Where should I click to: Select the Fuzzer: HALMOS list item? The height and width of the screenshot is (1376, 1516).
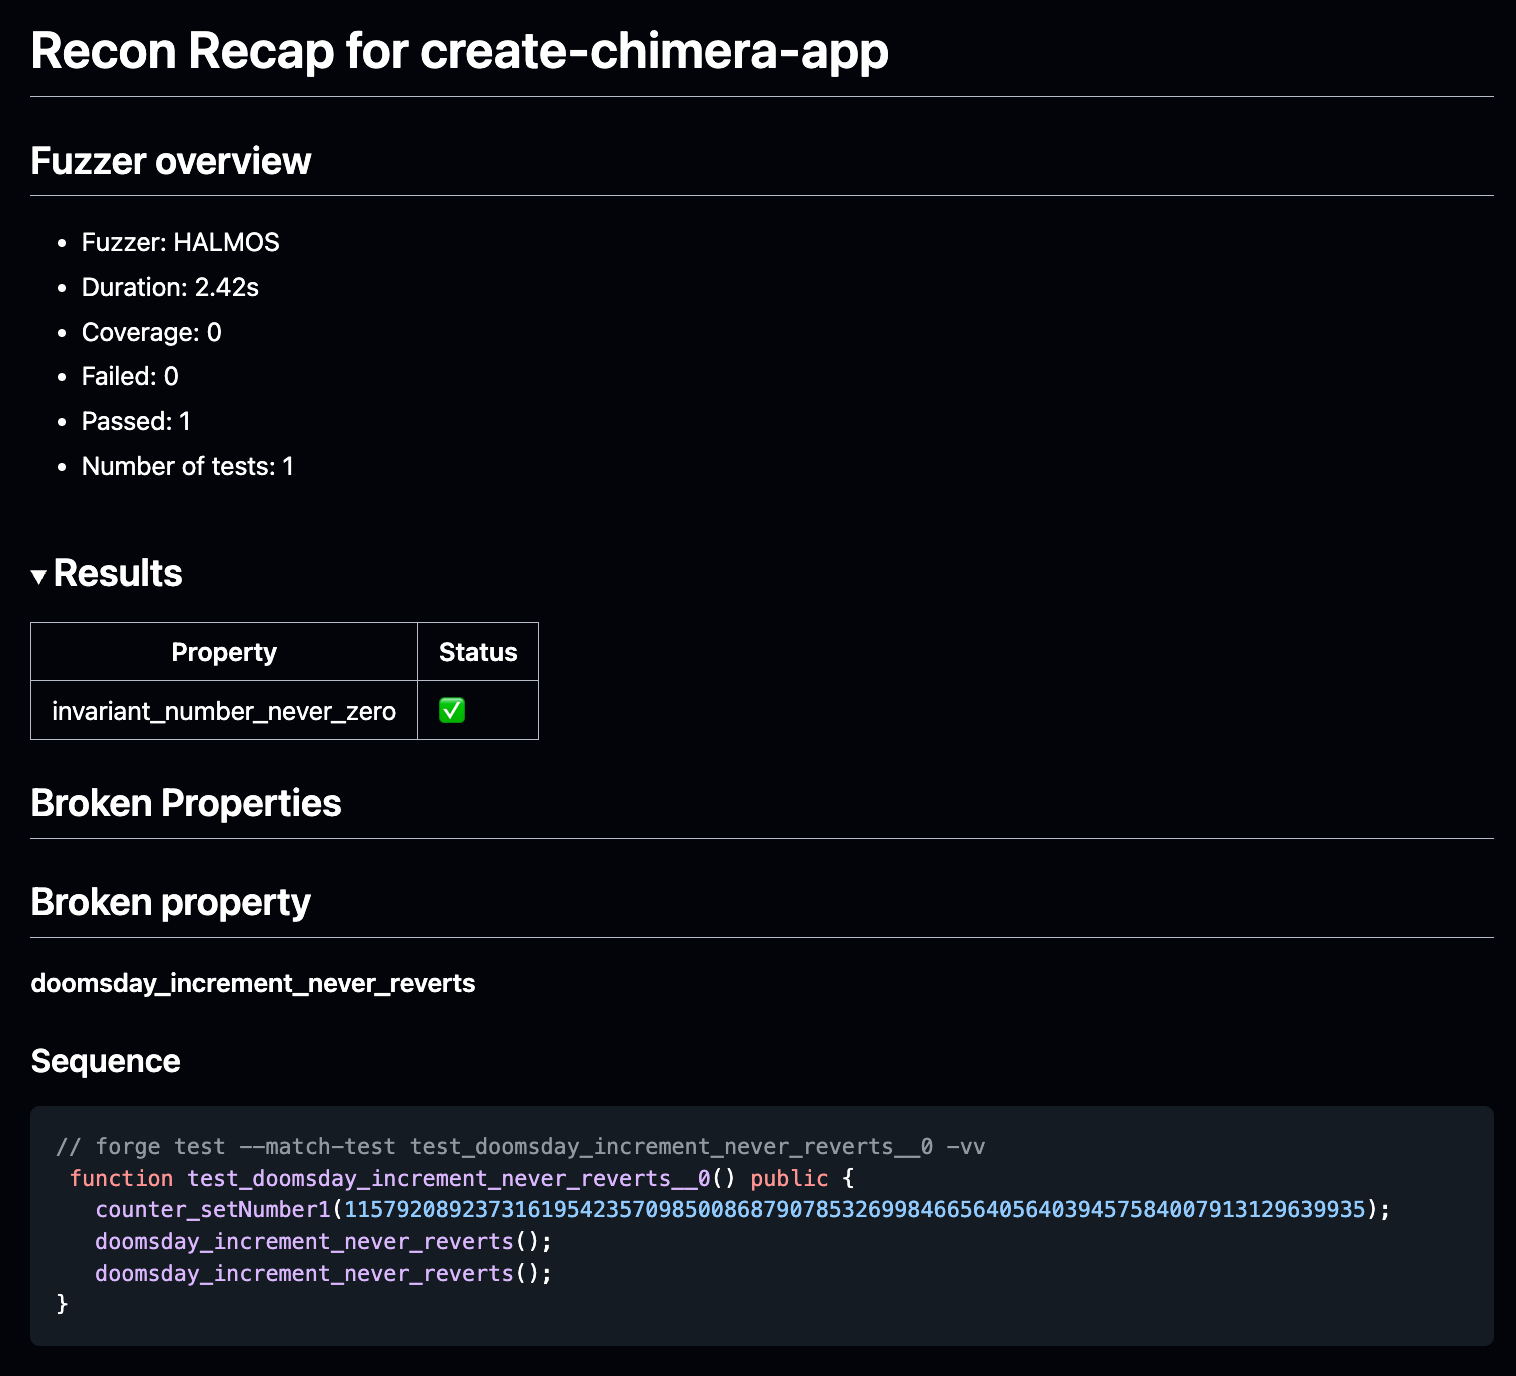pyautogui.click(x=181, y=242)
